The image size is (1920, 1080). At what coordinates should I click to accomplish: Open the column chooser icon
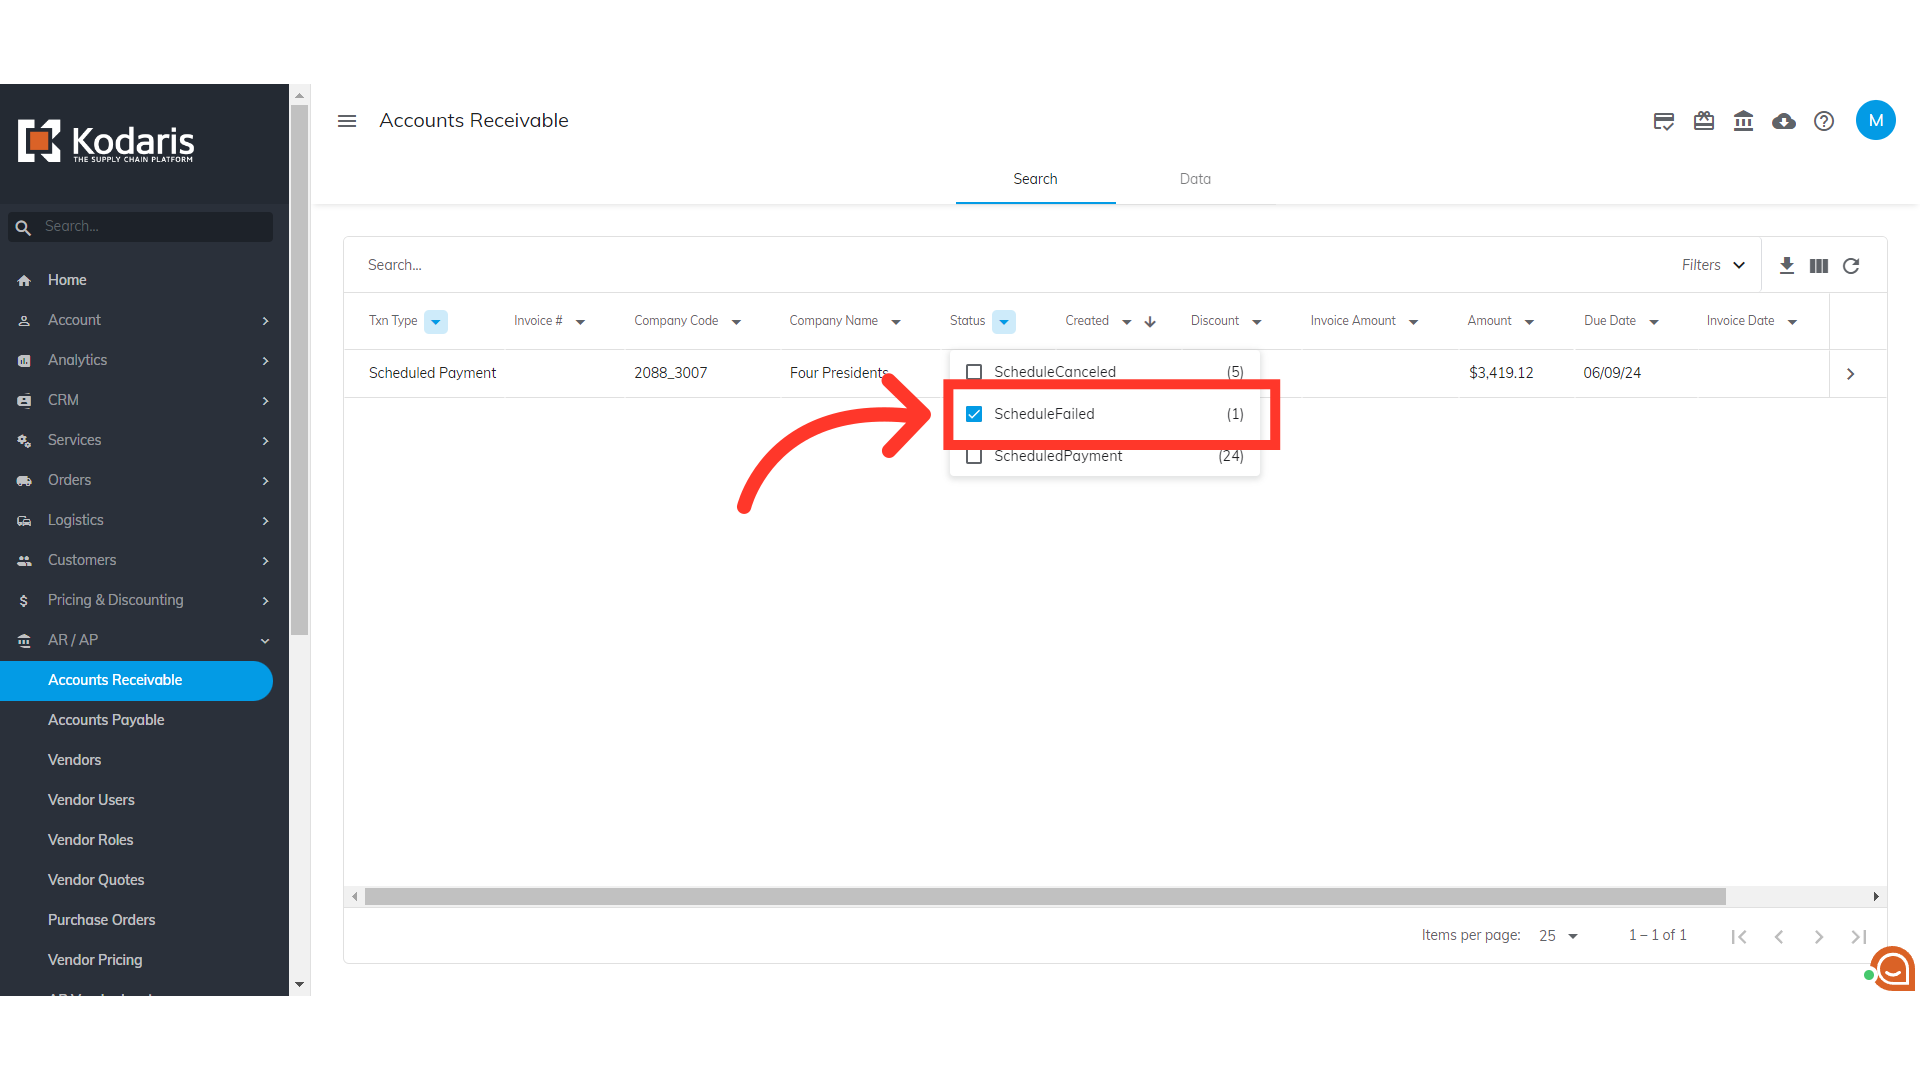1819,265
